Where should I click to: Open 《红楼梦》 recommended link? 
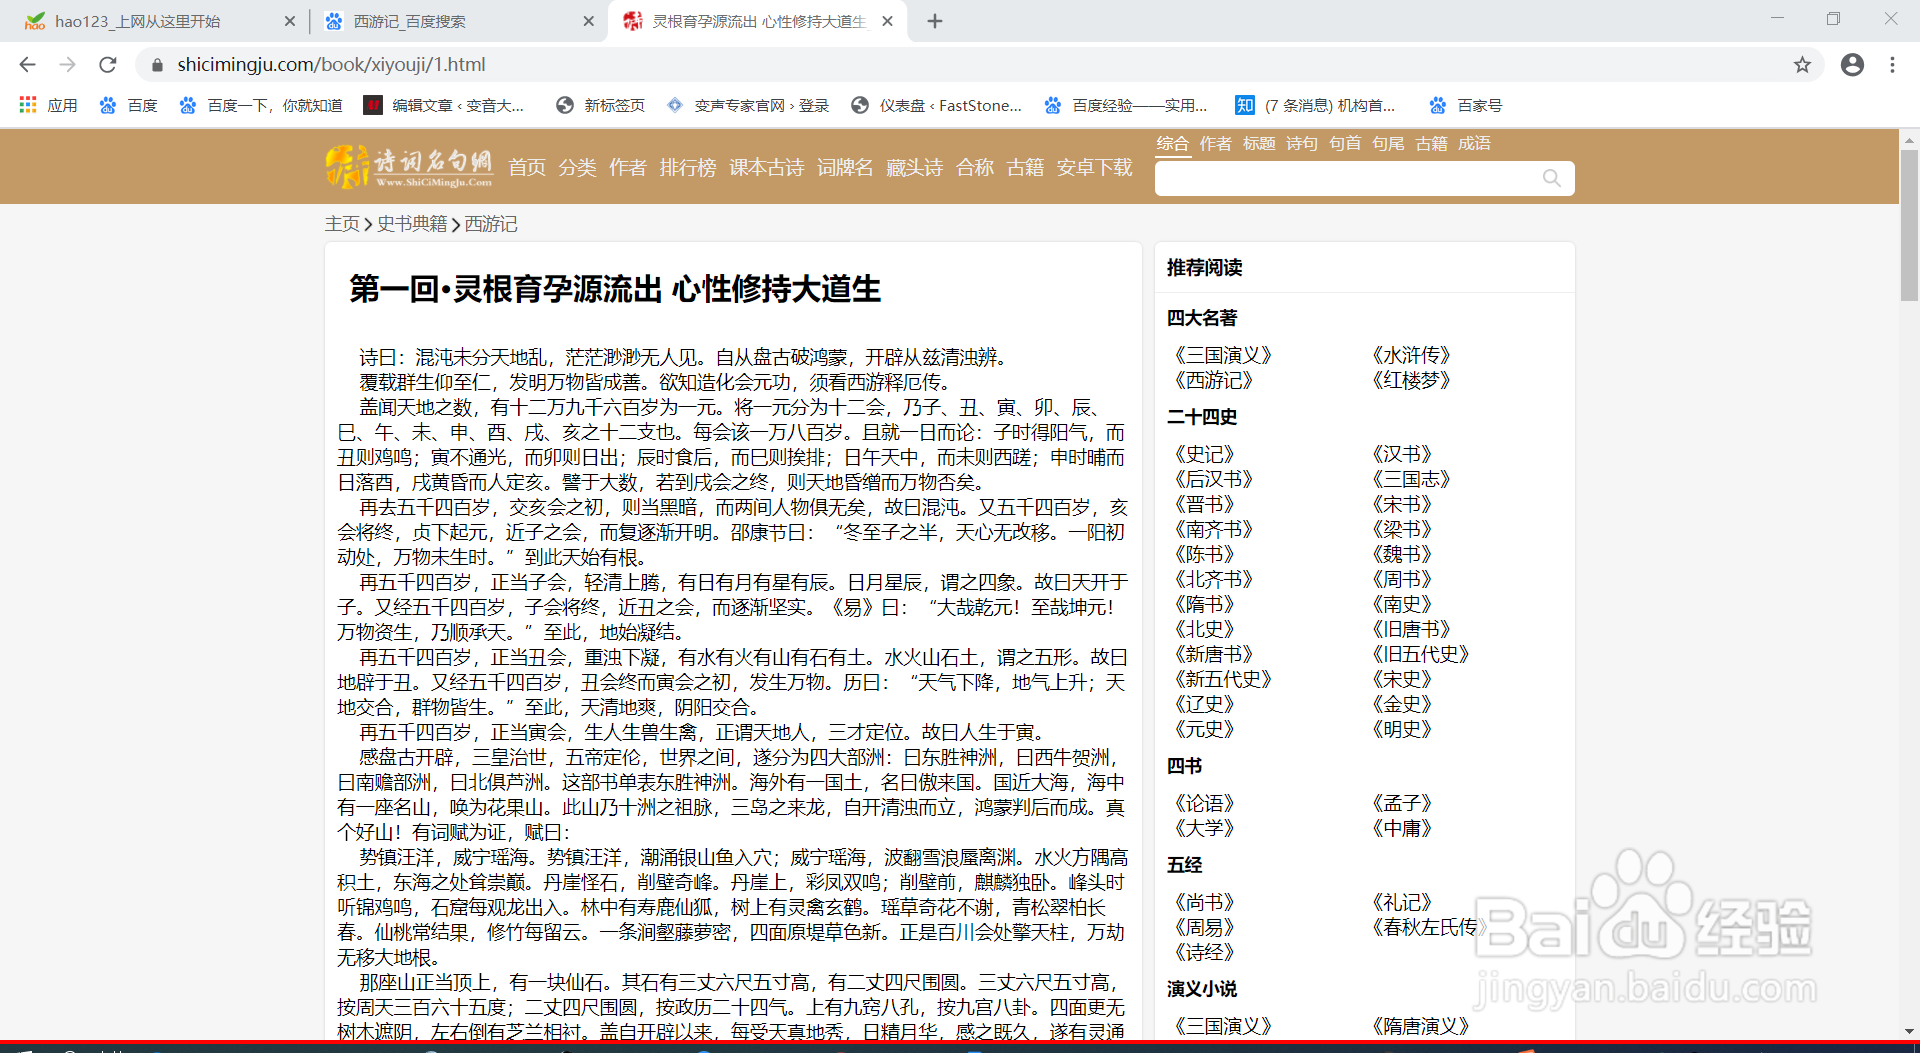click(x=1410, y=380)
